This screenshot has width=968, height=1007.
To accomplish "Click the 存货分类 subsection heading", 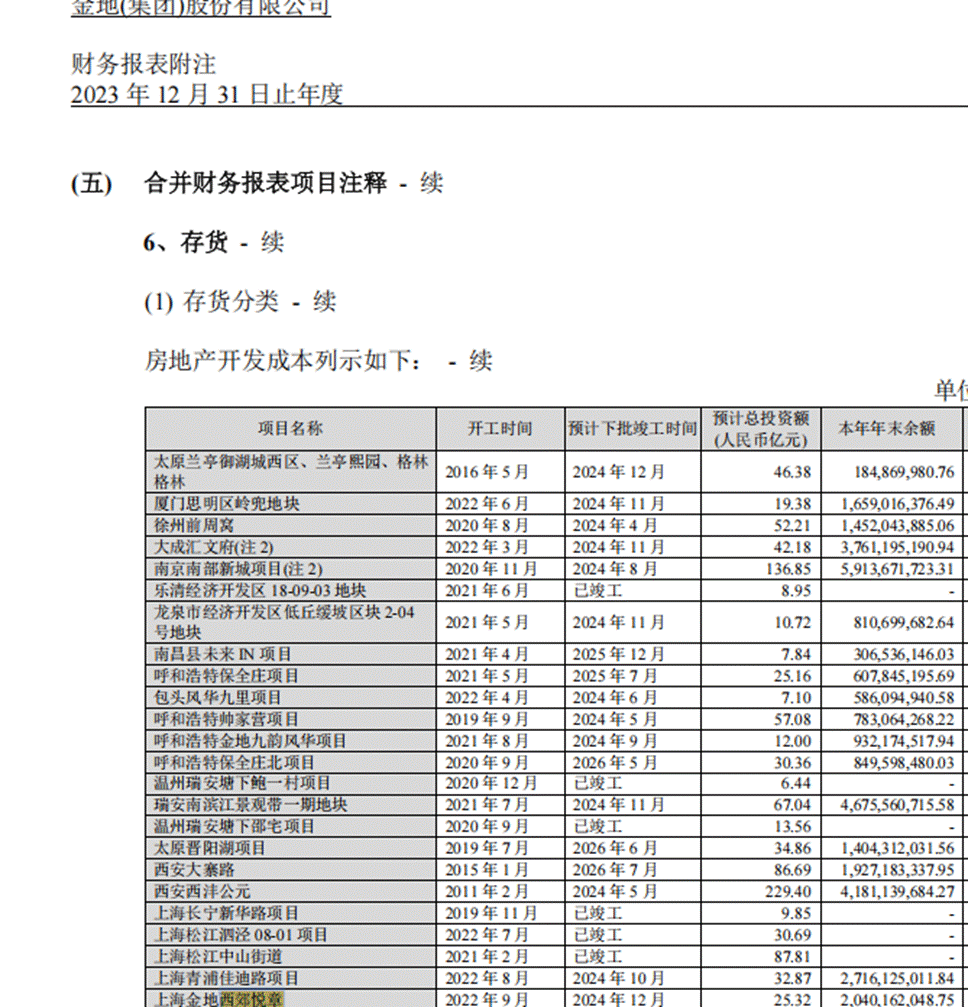I will 230,302.
